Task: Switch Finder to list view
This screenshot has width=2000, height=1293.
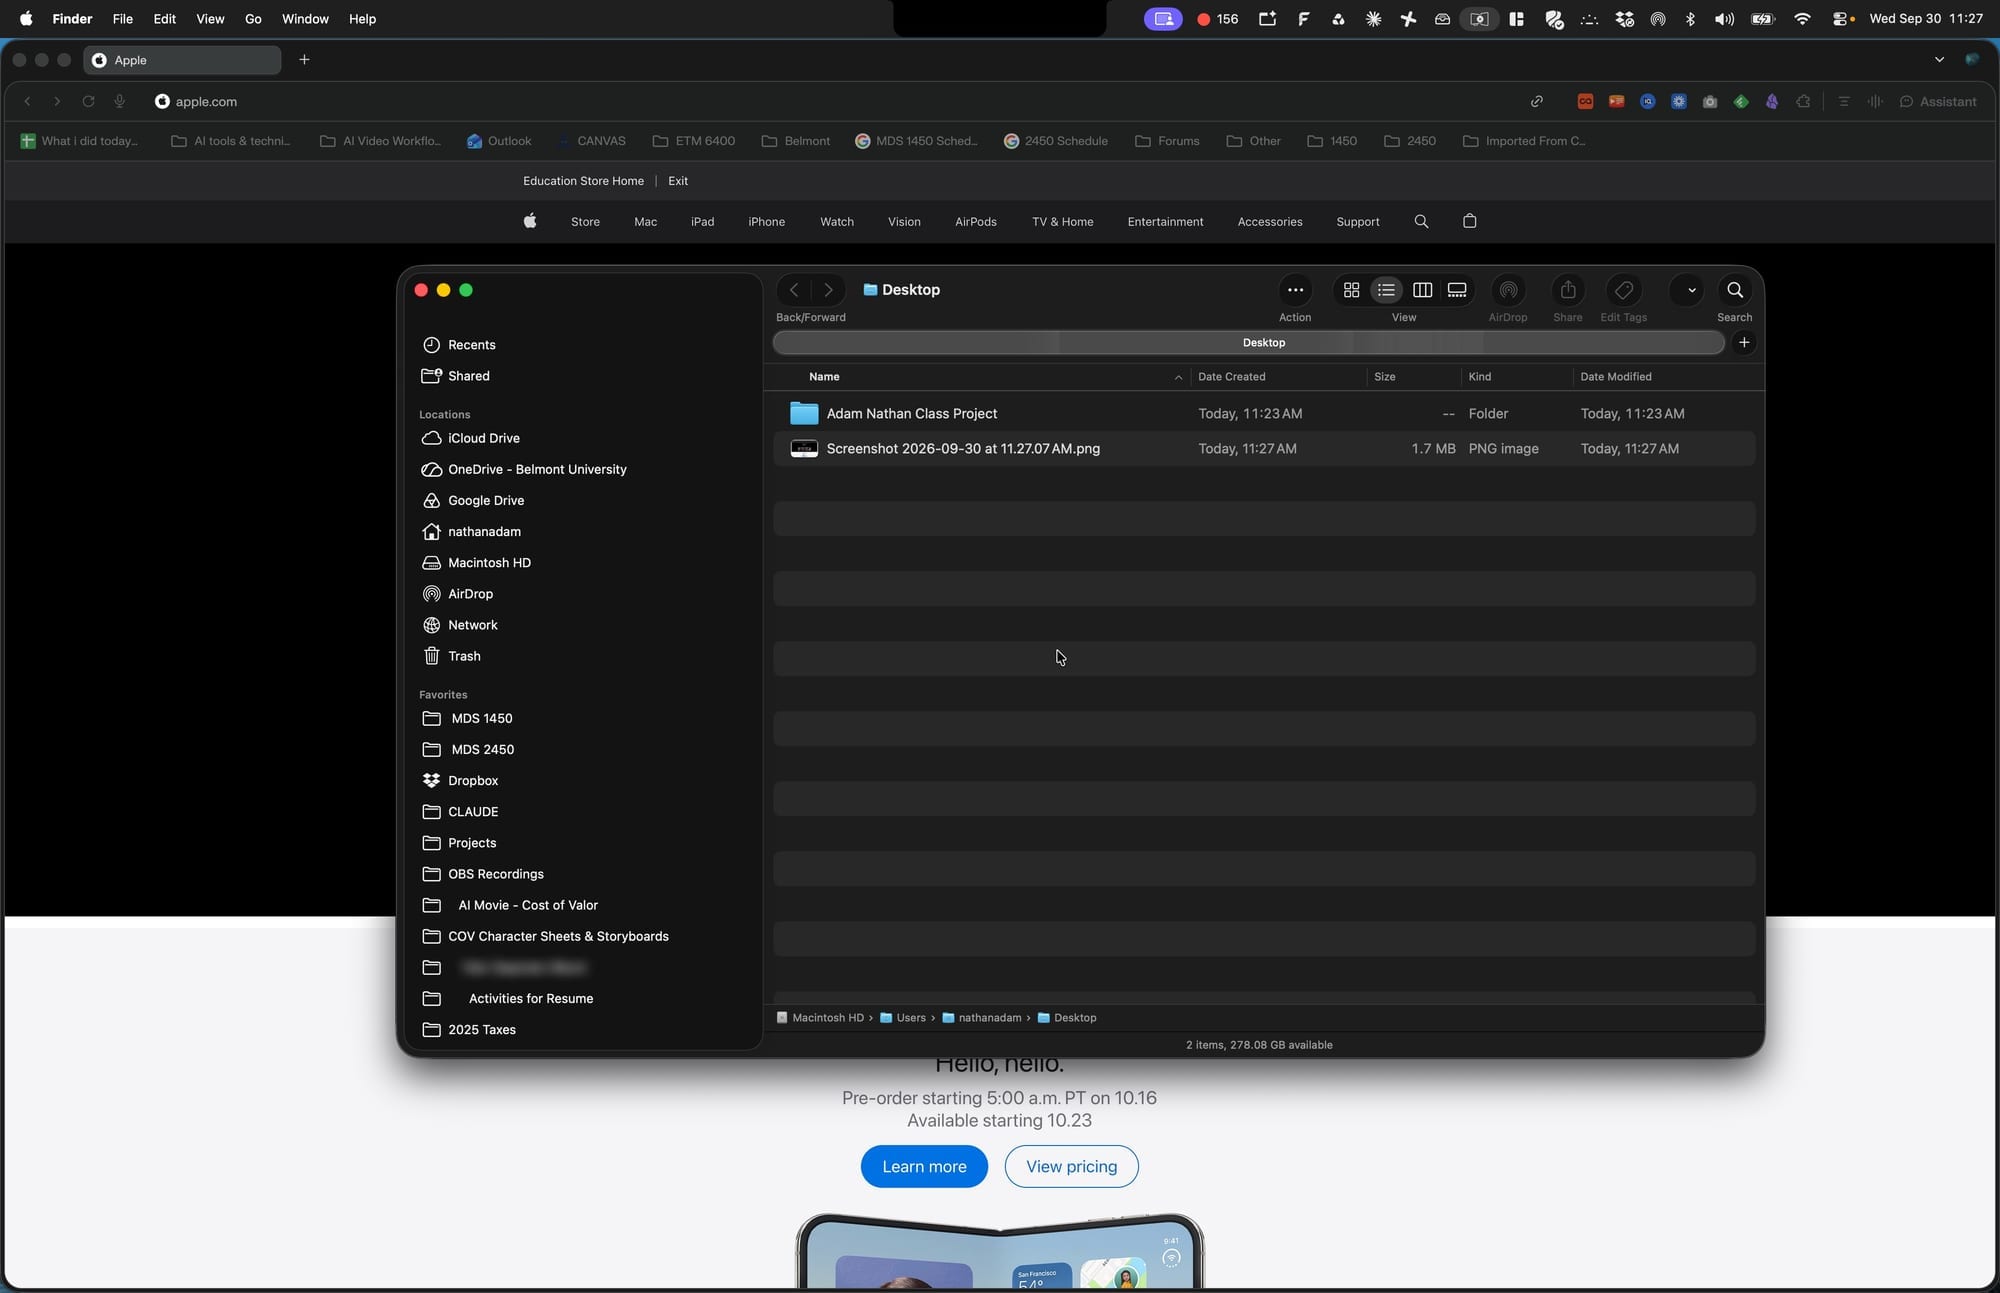Action: [x=1386, y=290]
